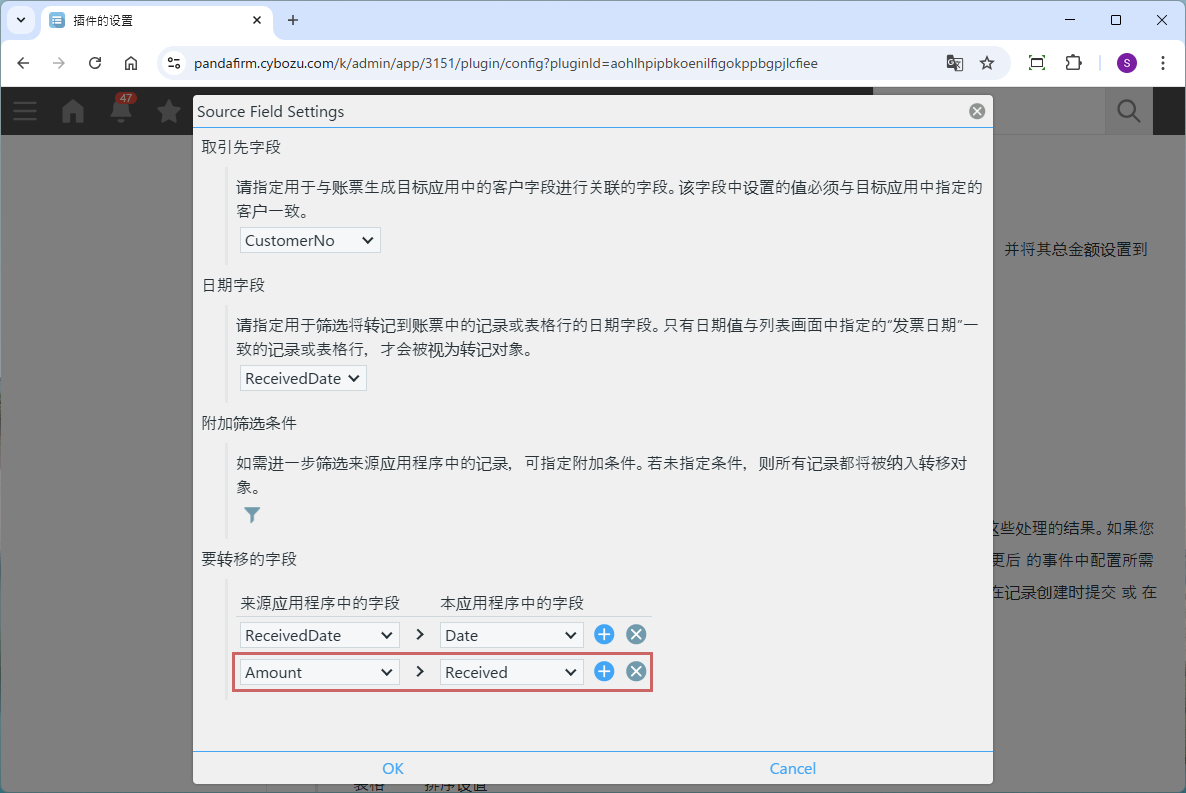This screenshot has height=793, width=1186.
Task: Remove the ReceivedDate to Date mapping row
Action: coord(636,635)
